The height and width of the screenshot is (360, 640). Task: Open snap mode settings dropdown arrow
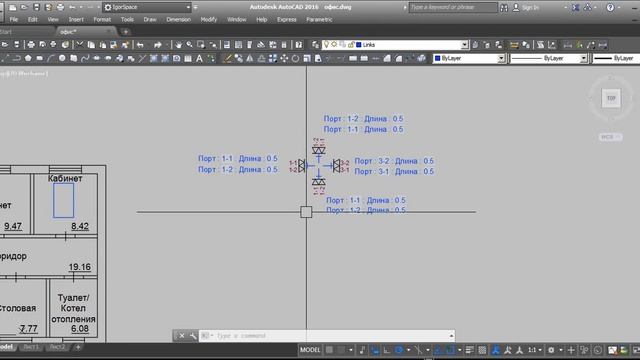[x=350, y=350]
